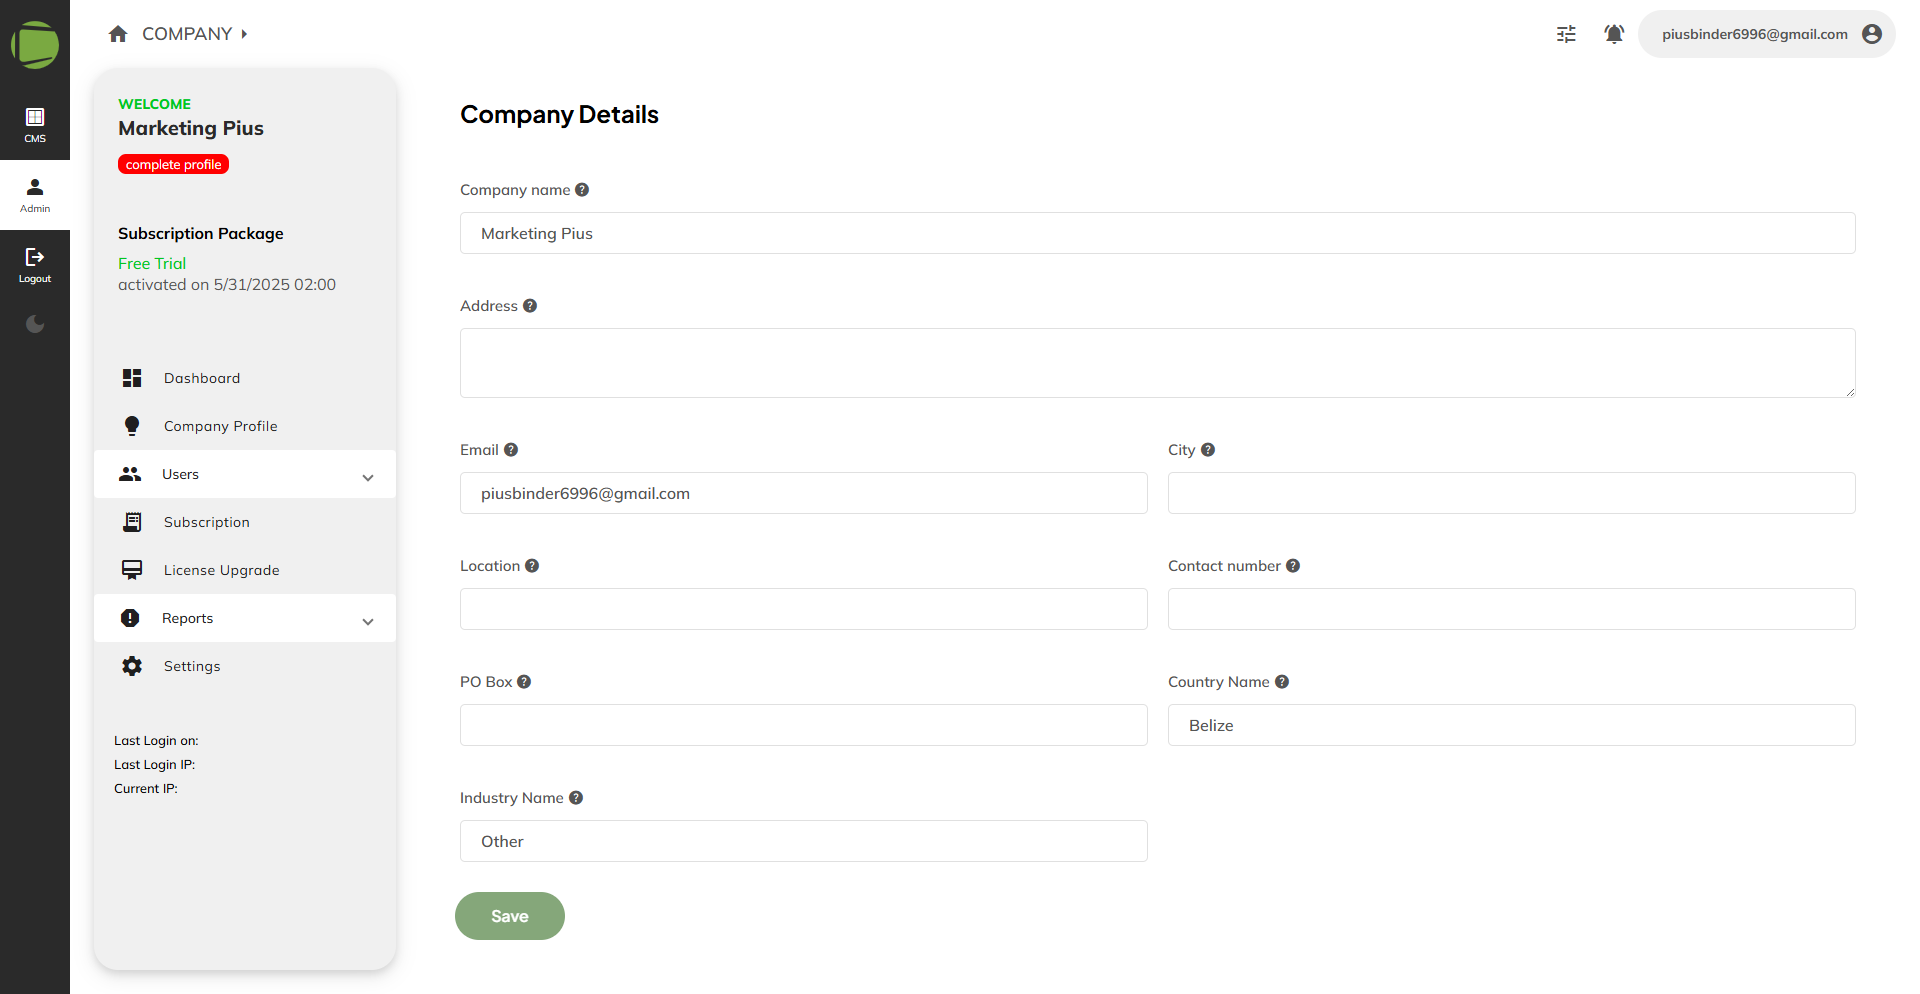Viewport: 1920px width, 994px height.
Task: Click the home icon in breadcrumb
Action: pos(118,34)
